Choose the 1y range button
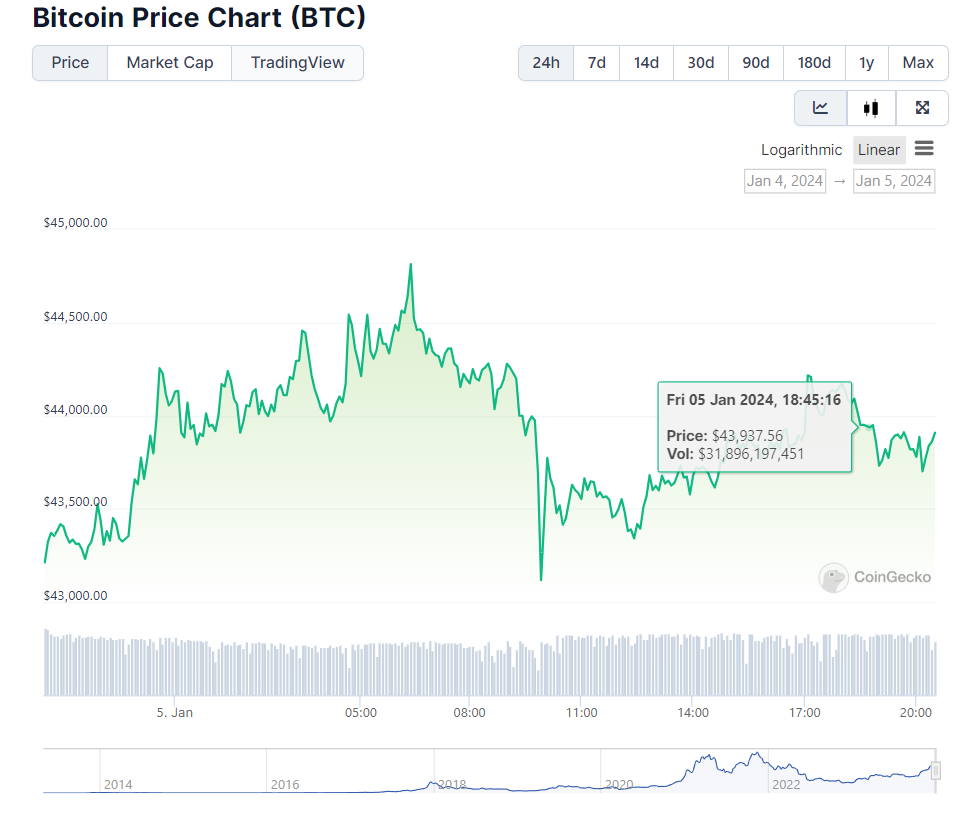Image resolution: width=961 pixels, height=813 pixels. 866,62
